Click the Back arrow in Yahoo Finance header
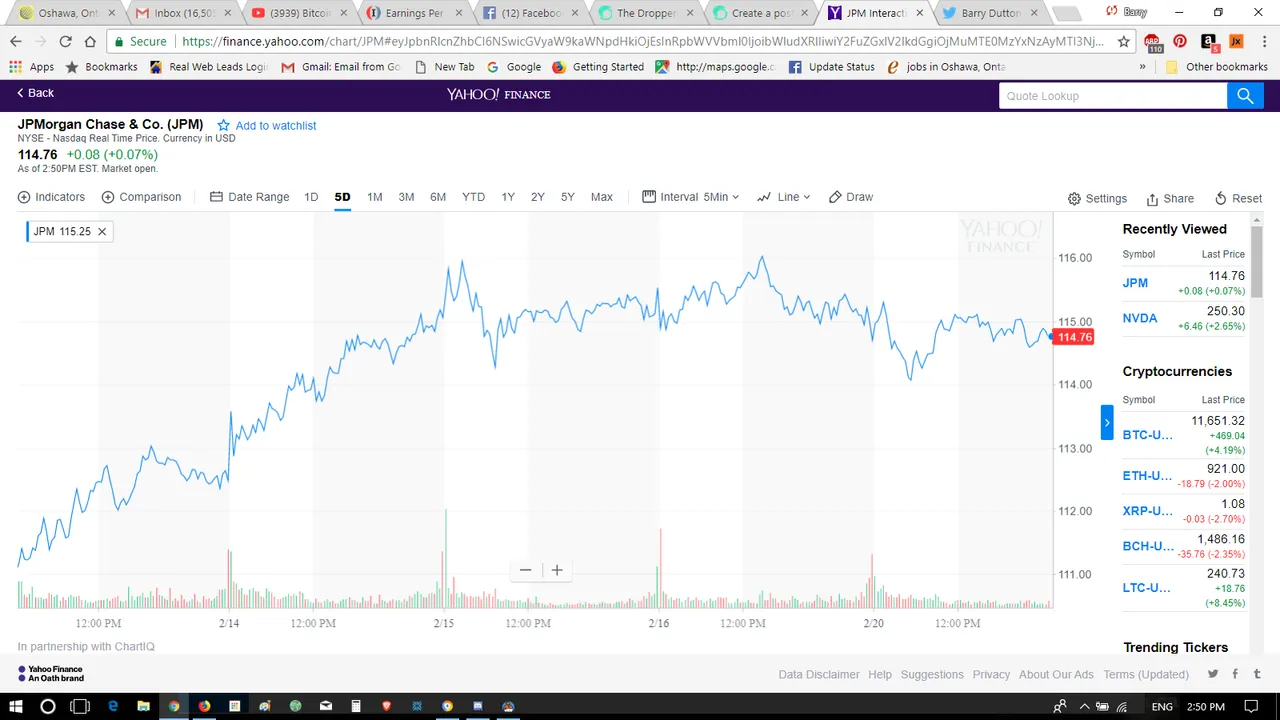Screen dimensions: 1280x720 click(x=35, y=93)
